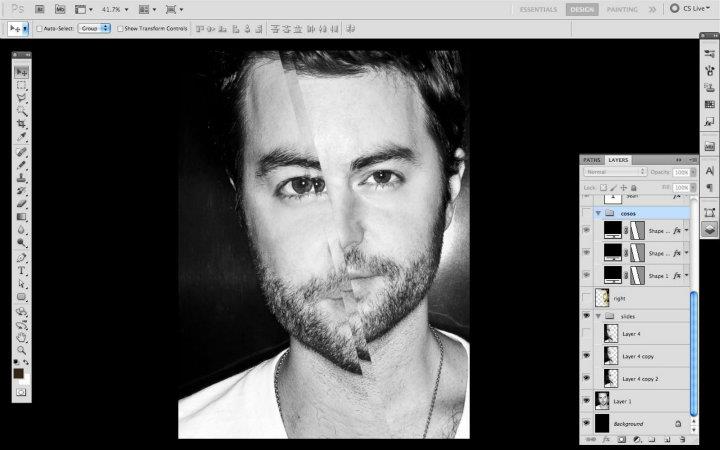Viewport: 720px width, 450px height.
Task: Add a layer mask from panel footer
Action: point(622,439)
